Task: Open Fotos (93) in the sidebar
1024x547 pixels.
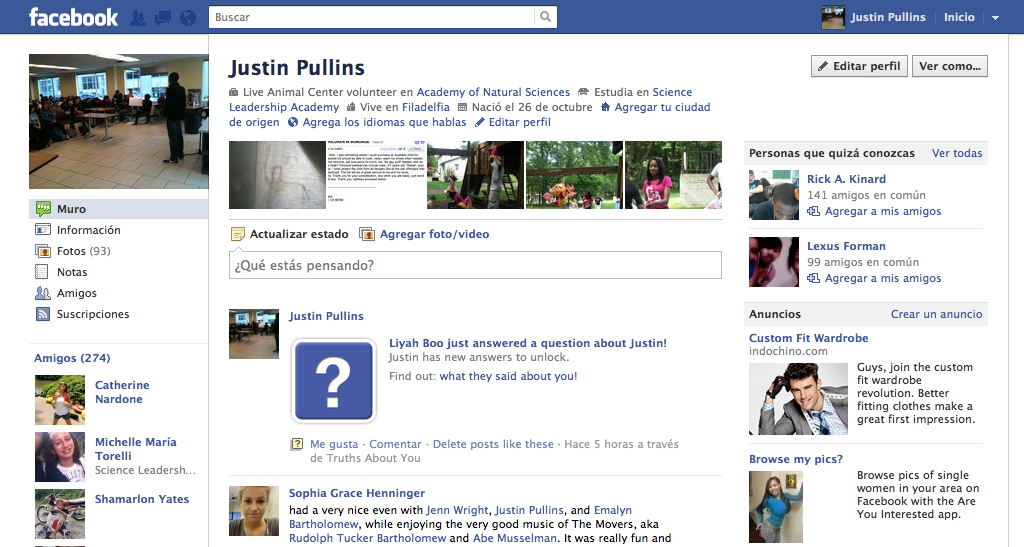Action: click(x=83, y=251)
